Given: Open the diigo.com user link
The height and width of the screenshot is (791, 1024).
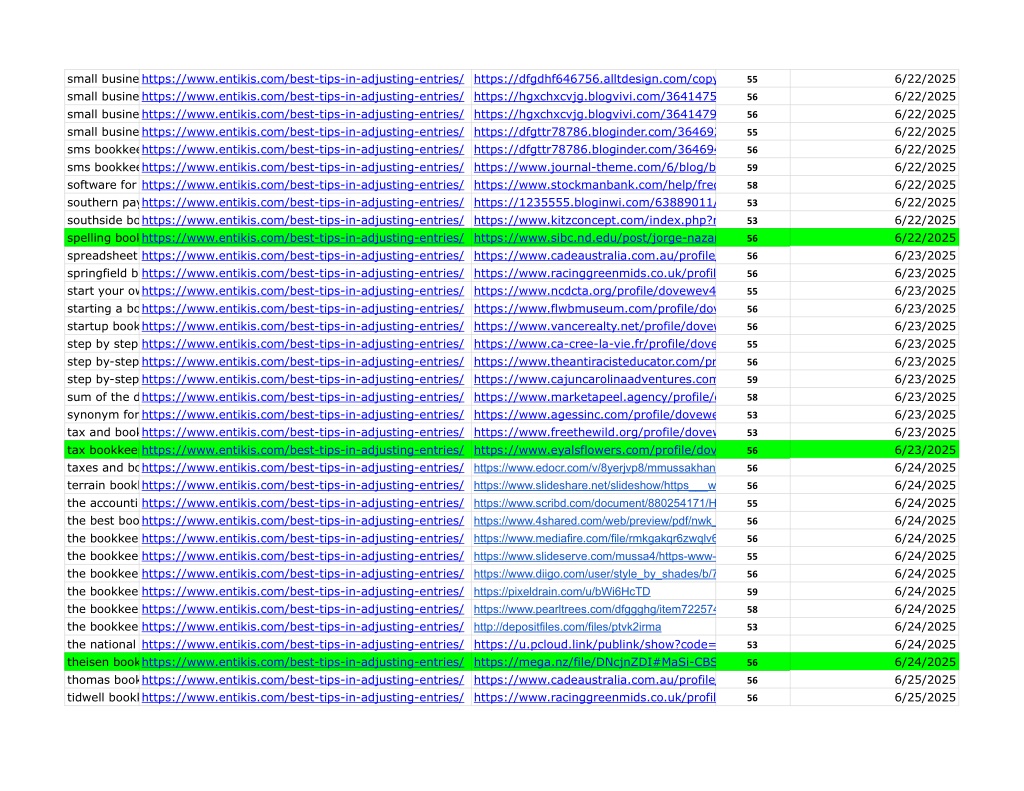Looking at the screenshot, I should point(594,573).
